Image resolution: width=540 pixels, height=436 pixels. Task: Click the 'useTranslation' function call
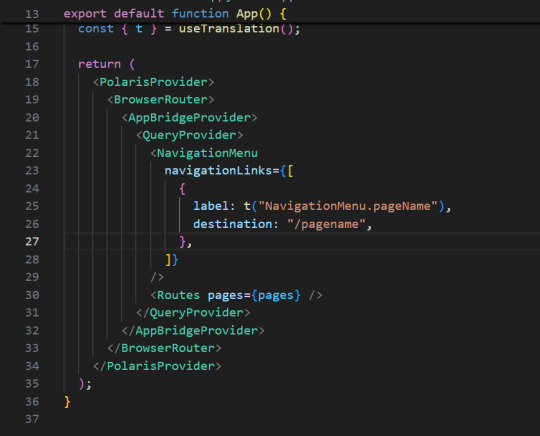[x=229, y=29]
